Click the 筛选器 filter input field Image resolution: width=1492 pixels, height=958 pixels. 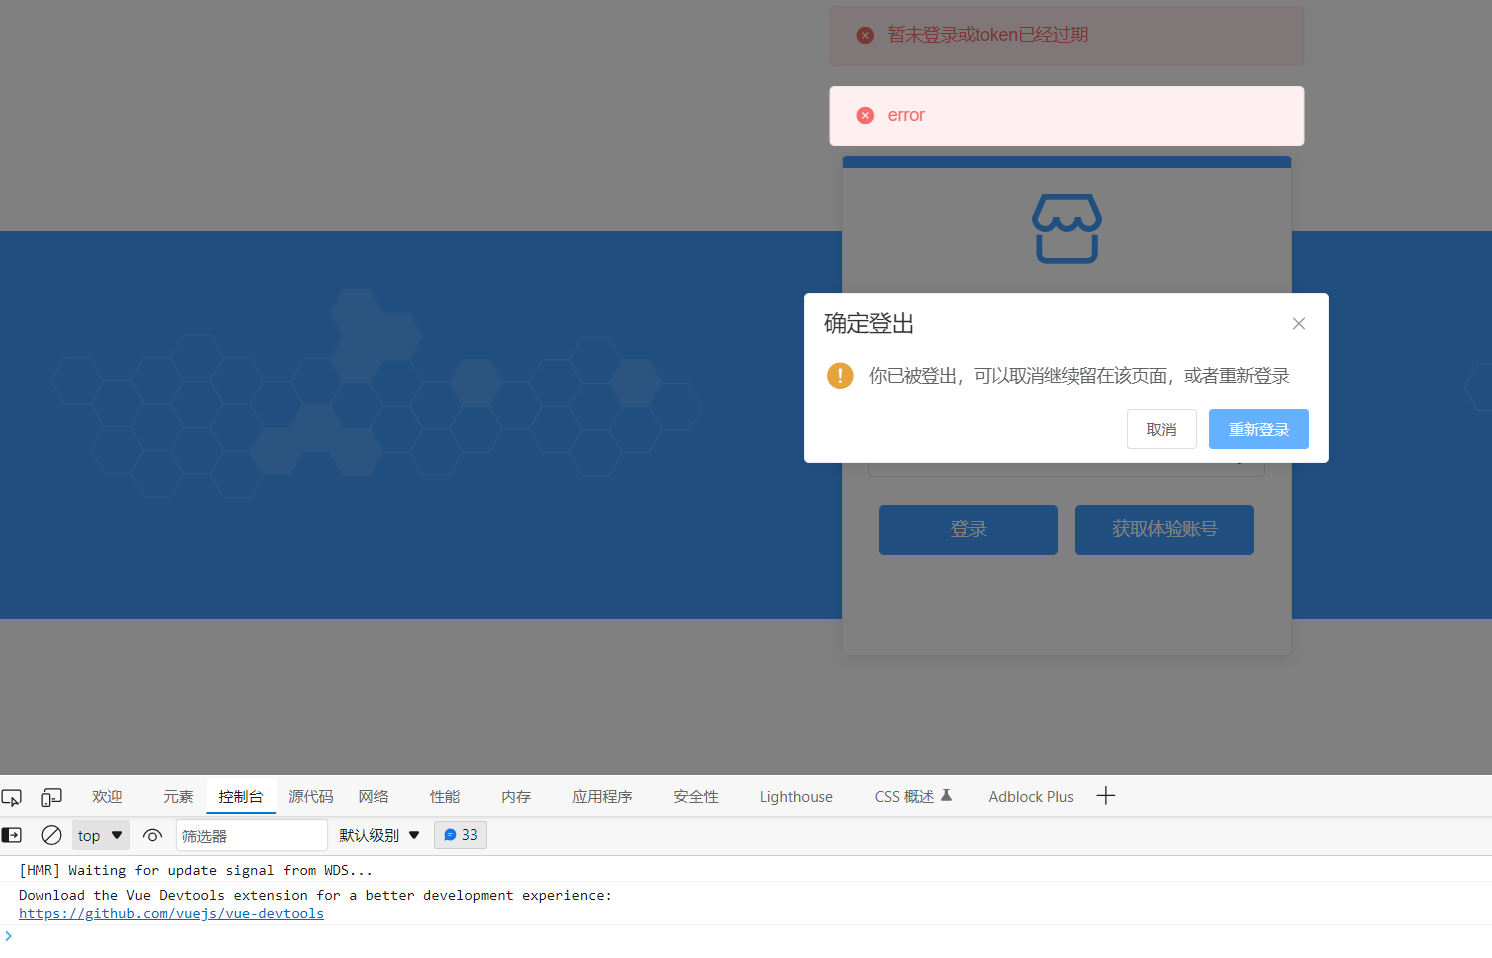coord(250,835)
